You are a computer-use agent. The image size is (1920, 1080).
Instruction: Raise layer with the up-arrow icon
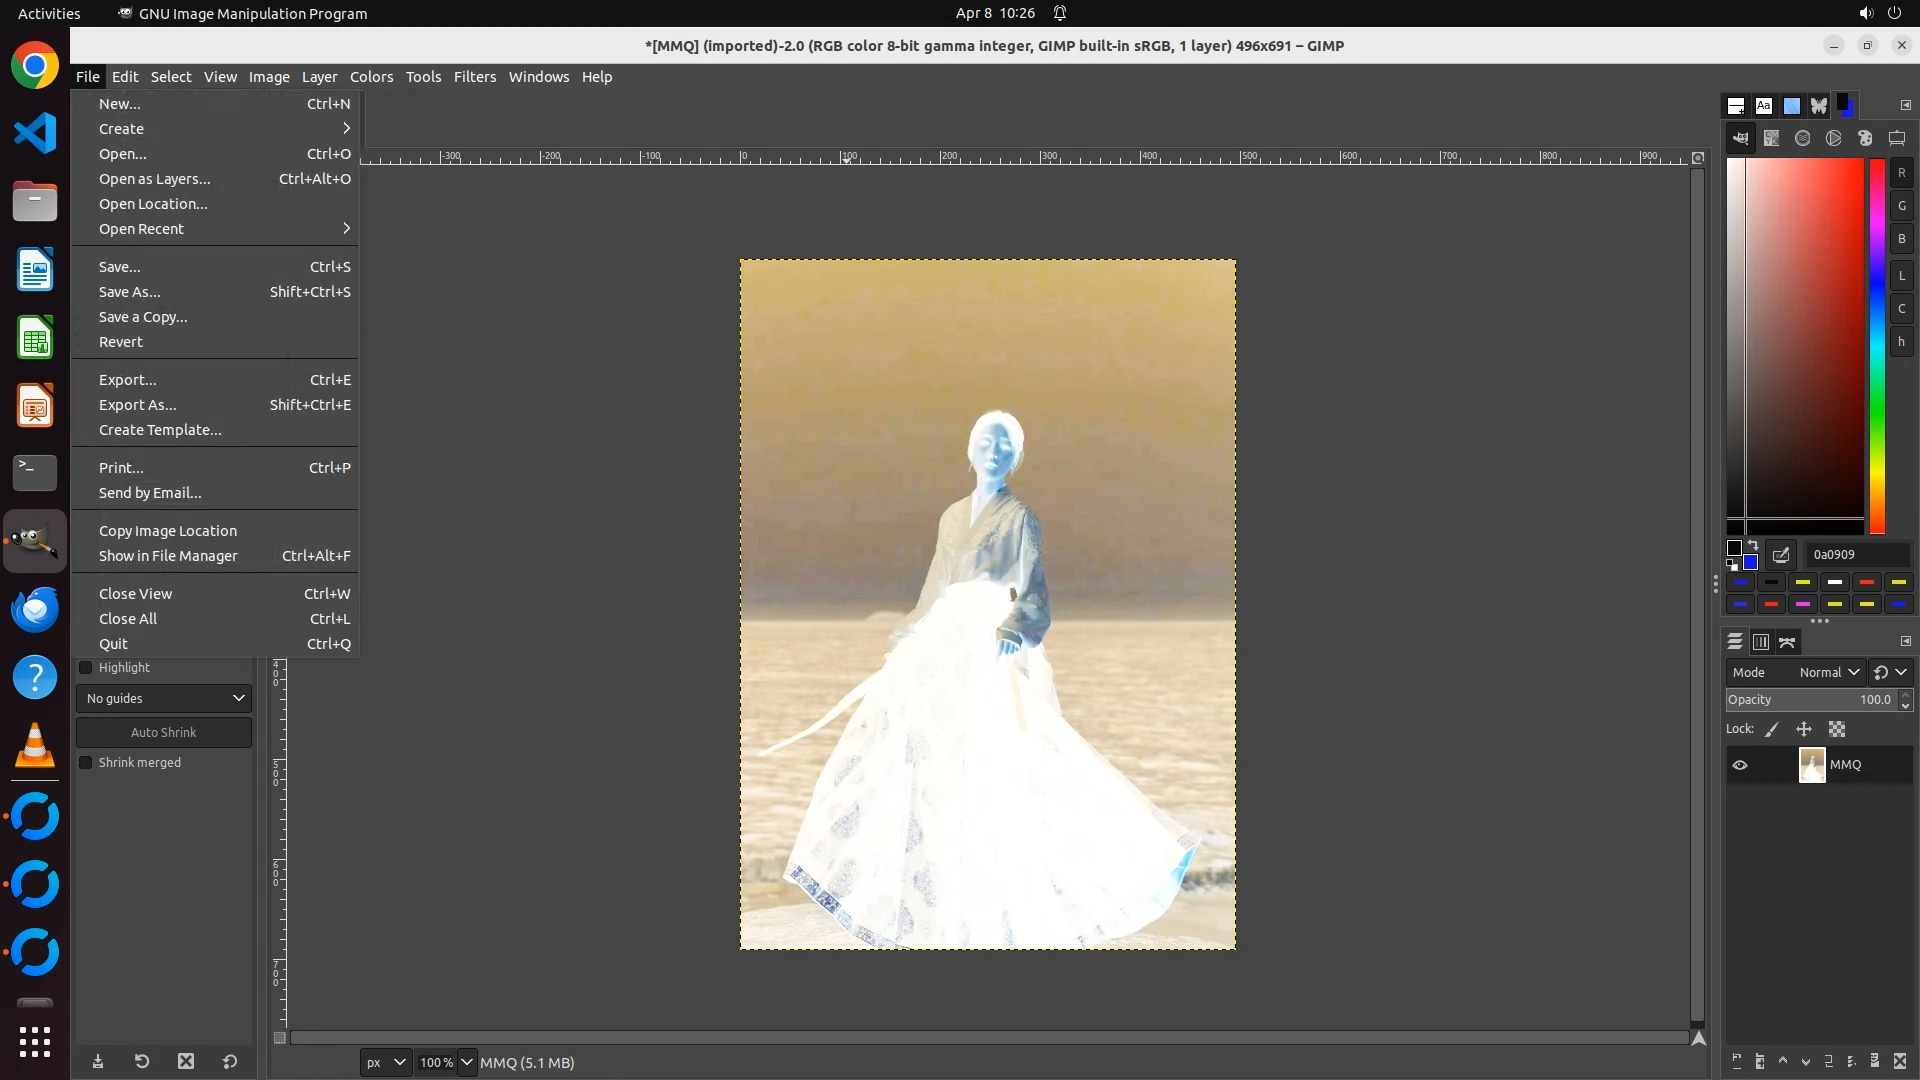[x=1782, y=1062]
